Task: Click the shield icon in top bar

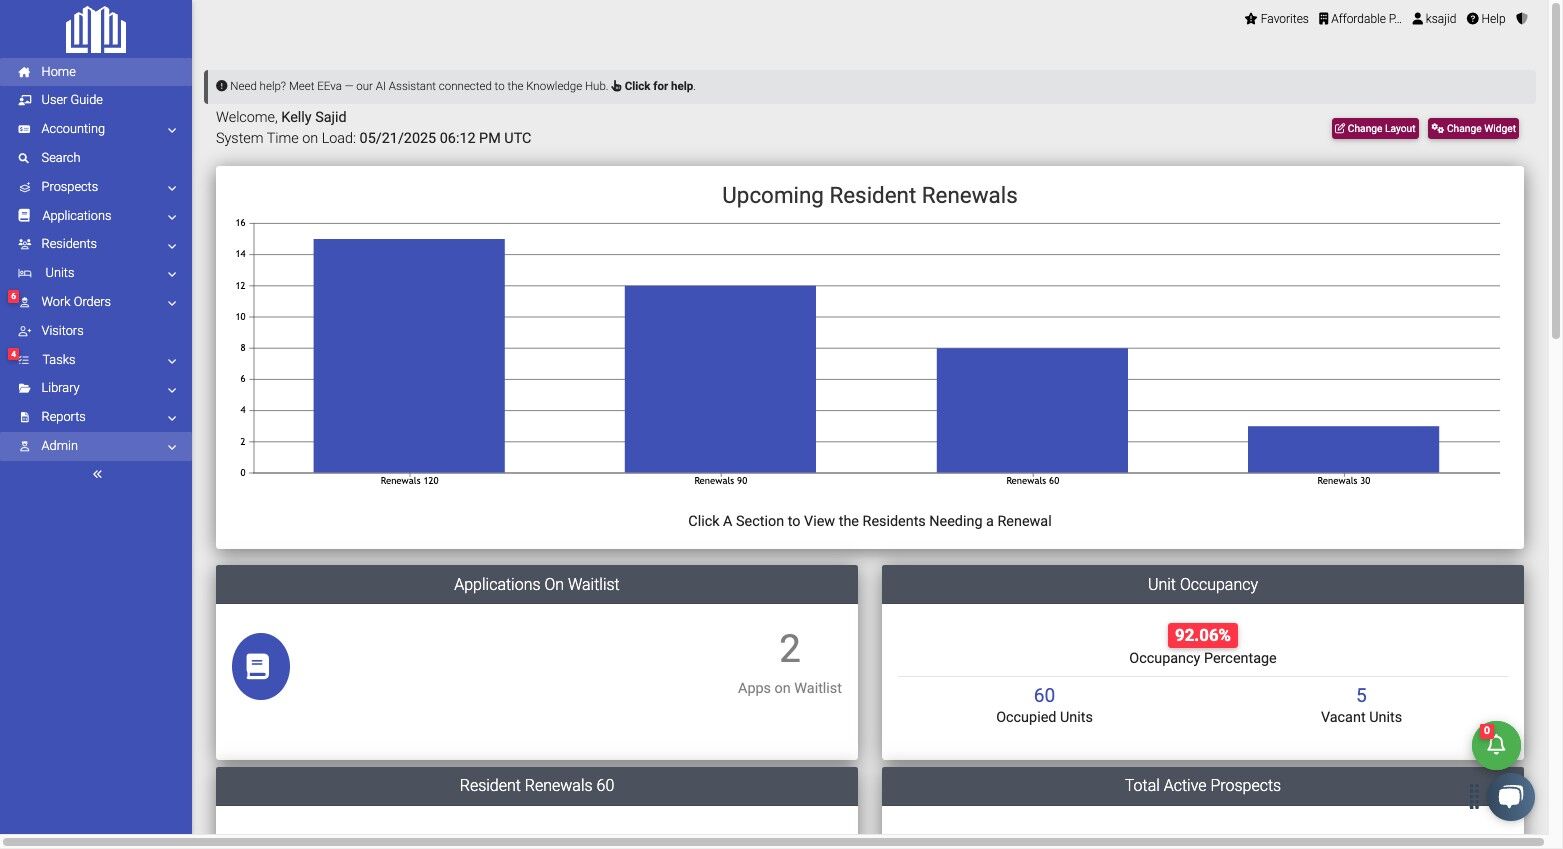Action: (x=1522, y=19)
